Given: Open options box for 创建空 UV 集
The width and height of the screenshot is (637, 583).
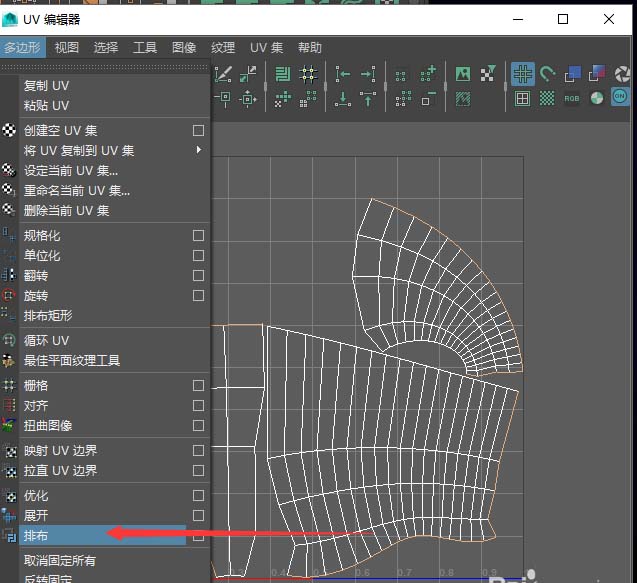Looking at the screenshot, I should tap(198, 131).
